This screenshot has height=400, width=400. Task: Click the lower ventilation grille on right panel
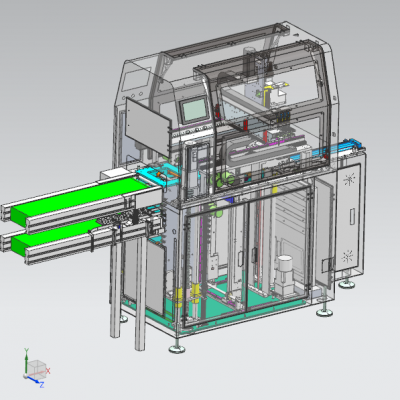(347, 257)
